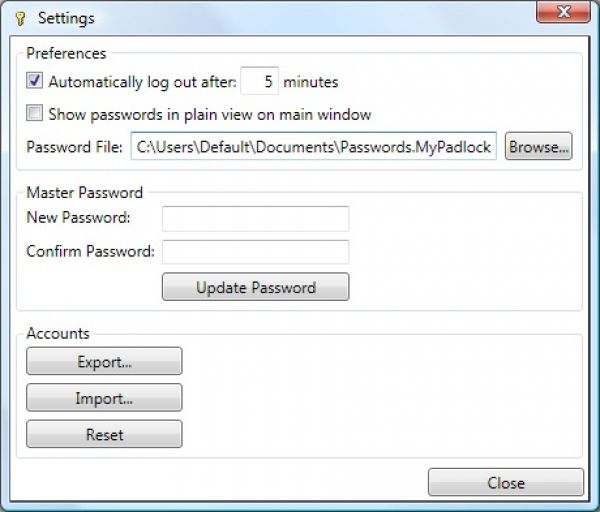Screen dimensions: 600x512
Task: Click the key icon in the title bar
Action: click(20, 18)
